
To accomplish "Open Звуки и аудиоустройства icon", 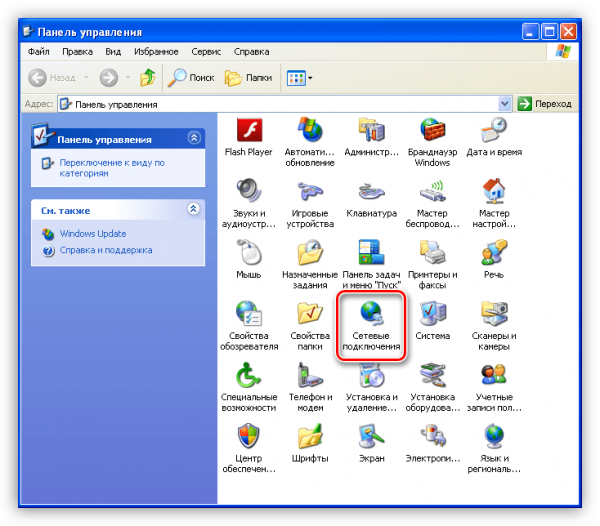I will pos(249,191).
